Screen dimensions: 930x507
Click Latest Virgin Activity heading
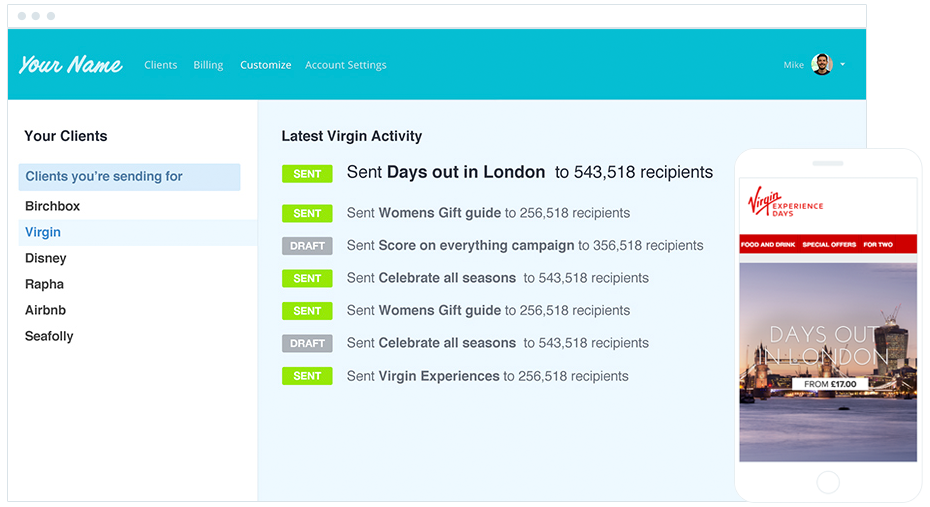(x=352, y=136)
